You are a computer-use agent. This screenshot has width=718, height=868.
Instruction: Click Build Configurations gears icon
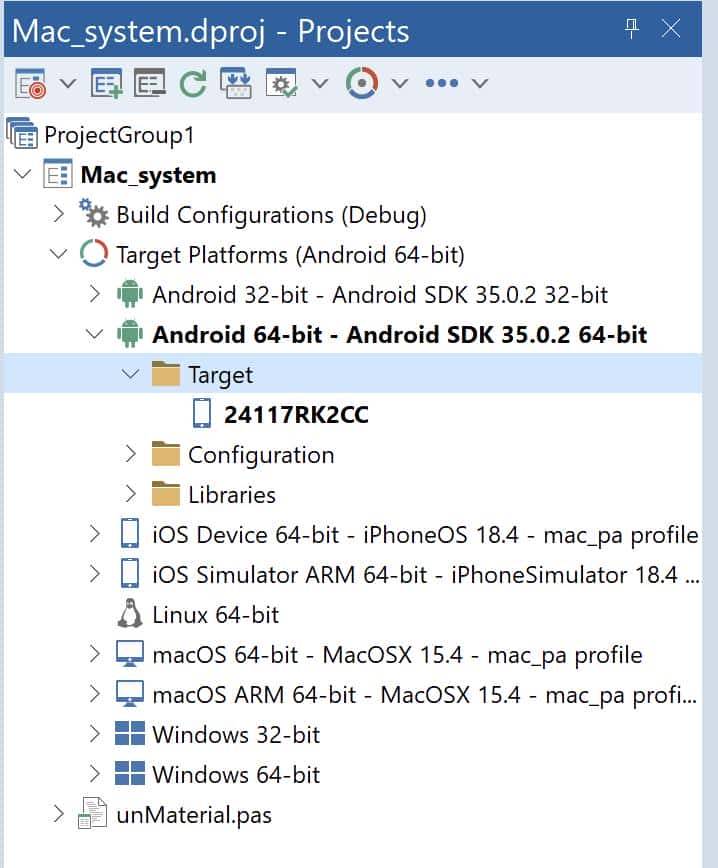tap(94, 213)
